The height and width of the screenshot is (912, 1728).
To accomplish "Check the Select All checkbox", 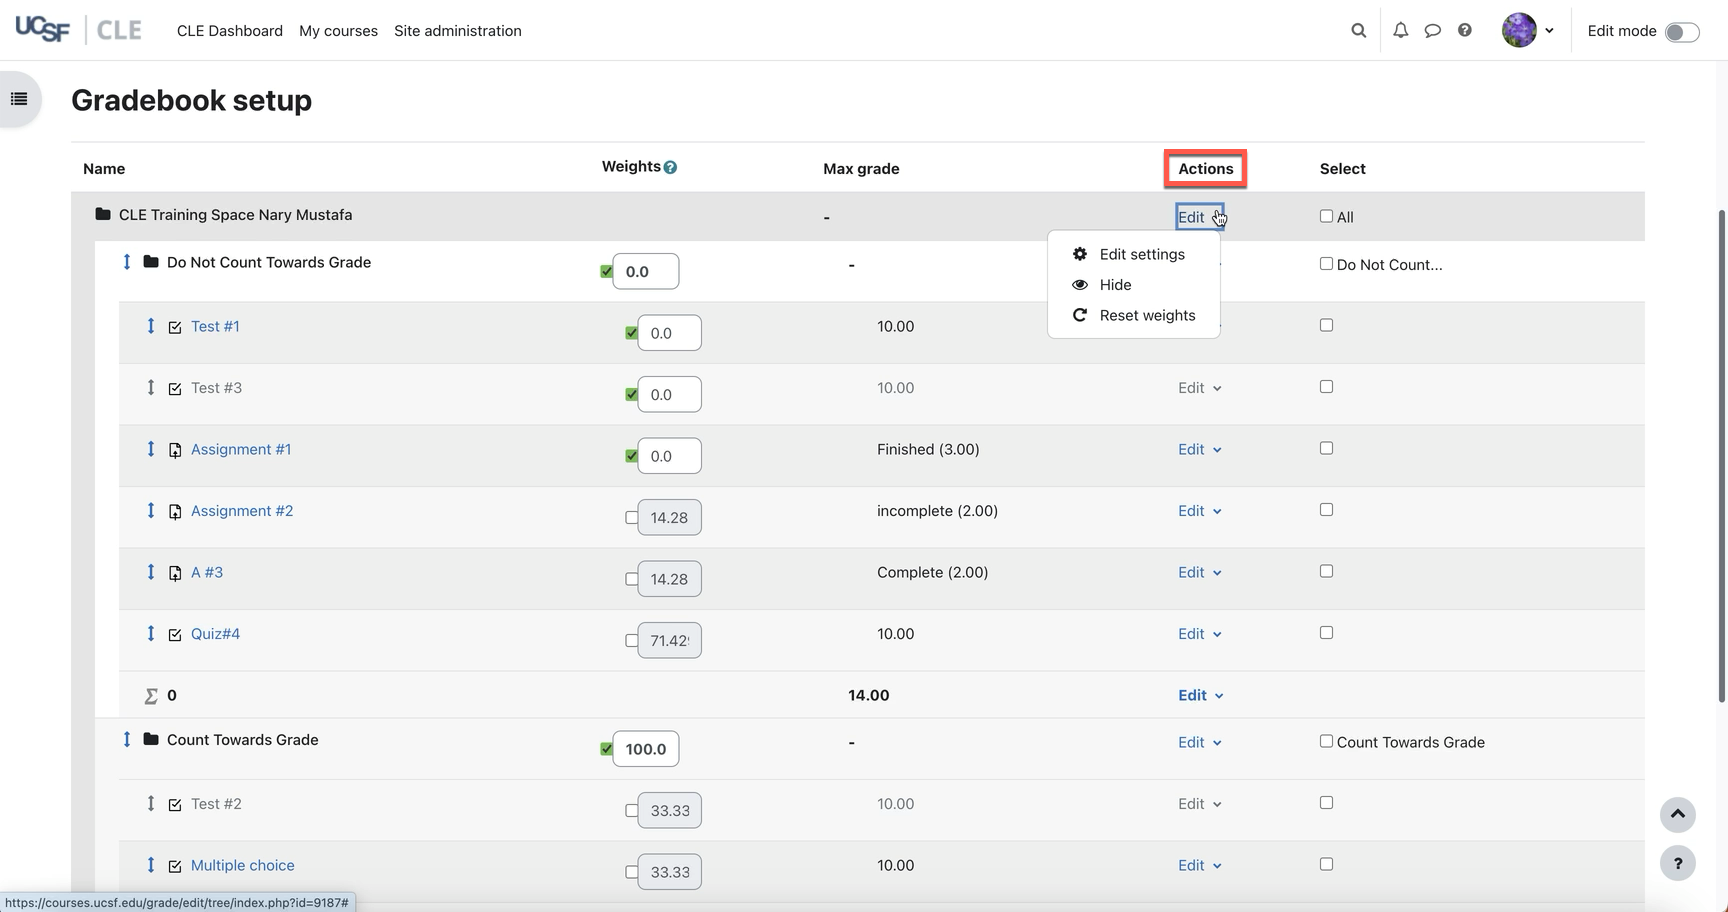I will [1326, 216].
